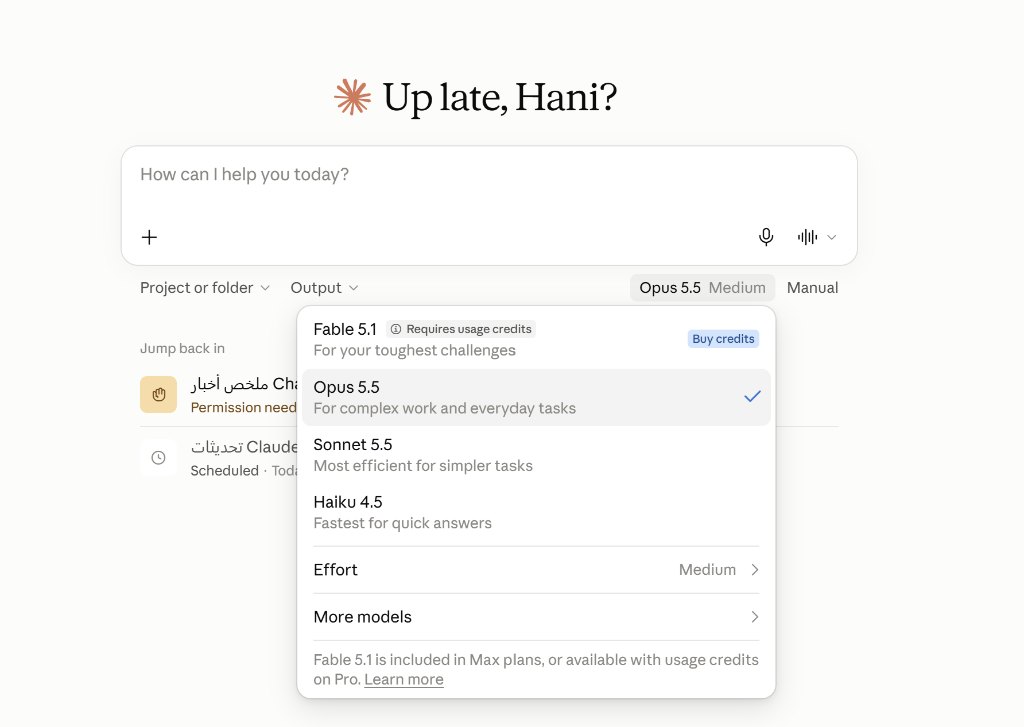This screenshot has width=1024, height=727.
Task: Click the orange Claude starburst logo
Action: coord(353,97)
